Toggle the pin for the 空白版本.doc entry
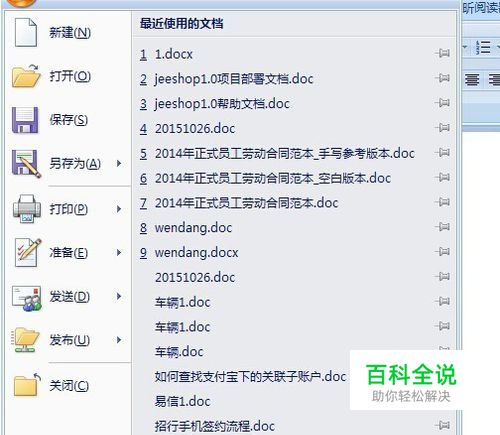 click(443, 177)
